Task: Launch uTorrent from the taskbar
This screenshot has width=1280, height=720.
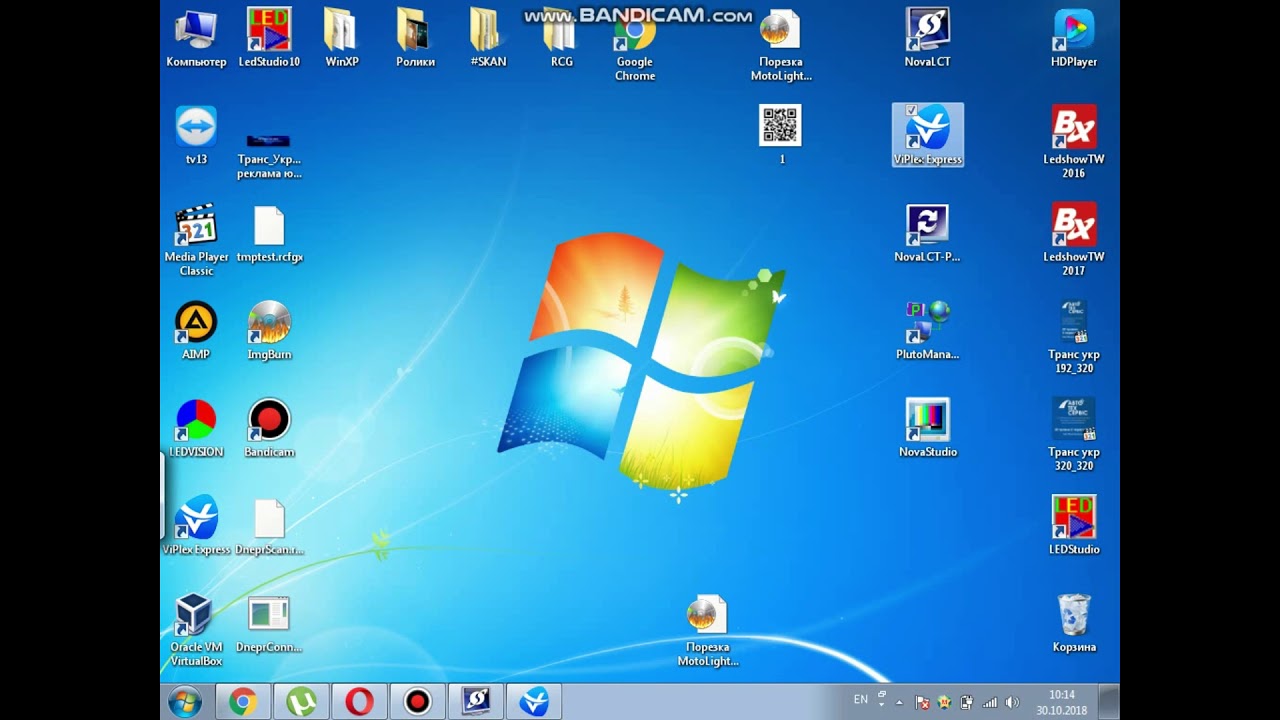Action: pyautogui.click(x=301, y=702)
